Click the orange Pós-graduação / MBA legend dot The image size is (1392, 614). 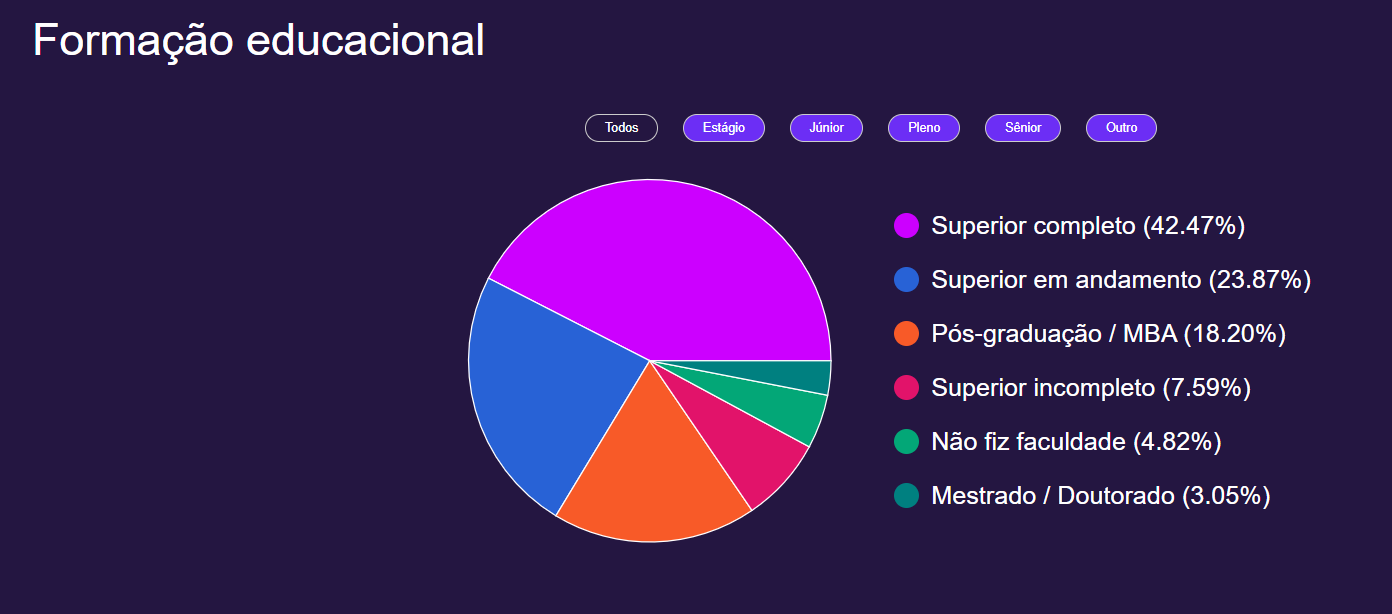(906, 333)
